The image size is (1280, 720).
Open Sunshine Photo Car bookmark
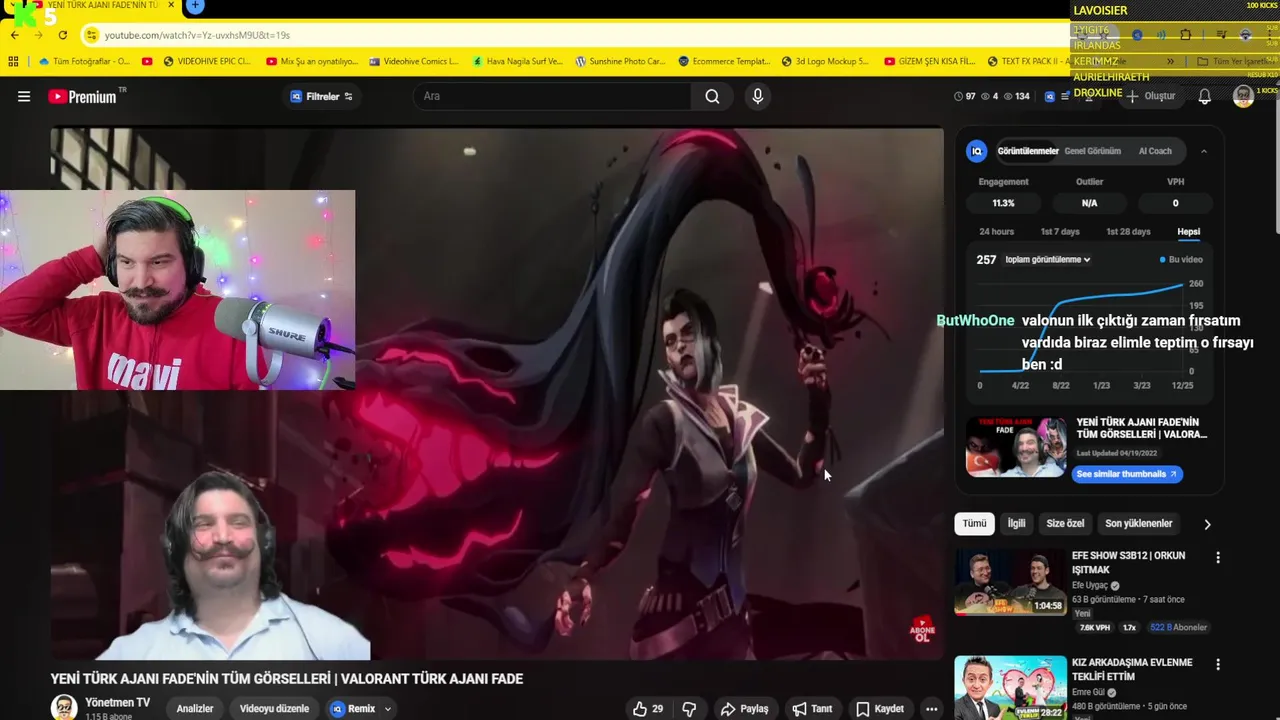point(620,61)
